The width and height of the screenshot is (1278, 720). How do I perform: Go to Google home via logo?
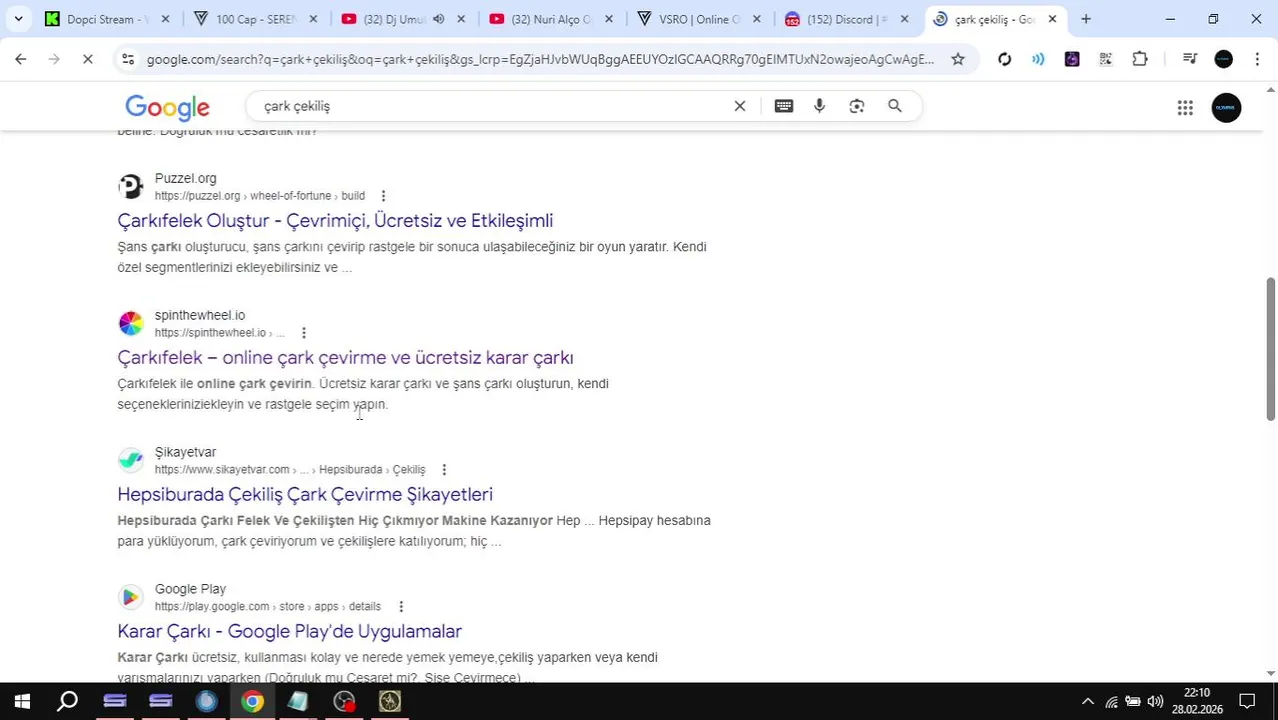[167, 107]
